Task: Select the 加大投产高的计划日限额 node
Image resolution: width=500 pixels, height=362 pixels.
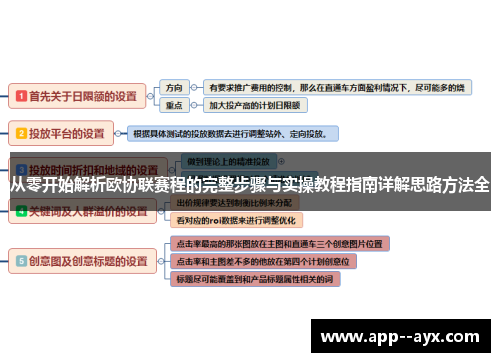Action: [255, 105]
